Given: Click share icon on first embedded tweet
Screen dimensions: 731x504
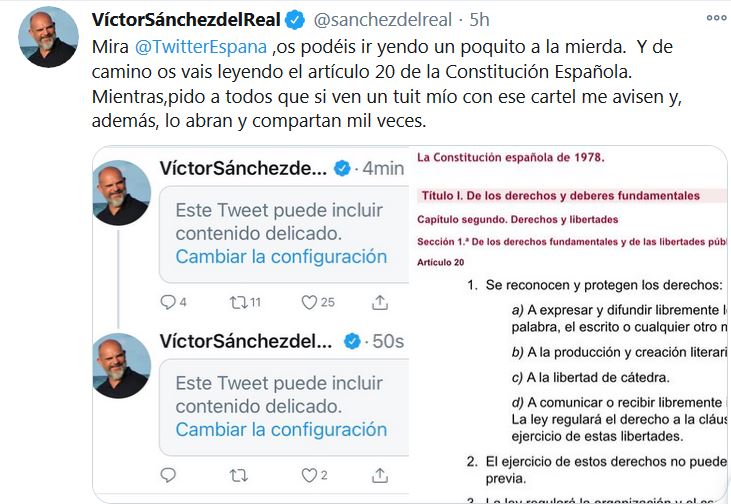Looking at the screenshot, I should click(380, 302).
